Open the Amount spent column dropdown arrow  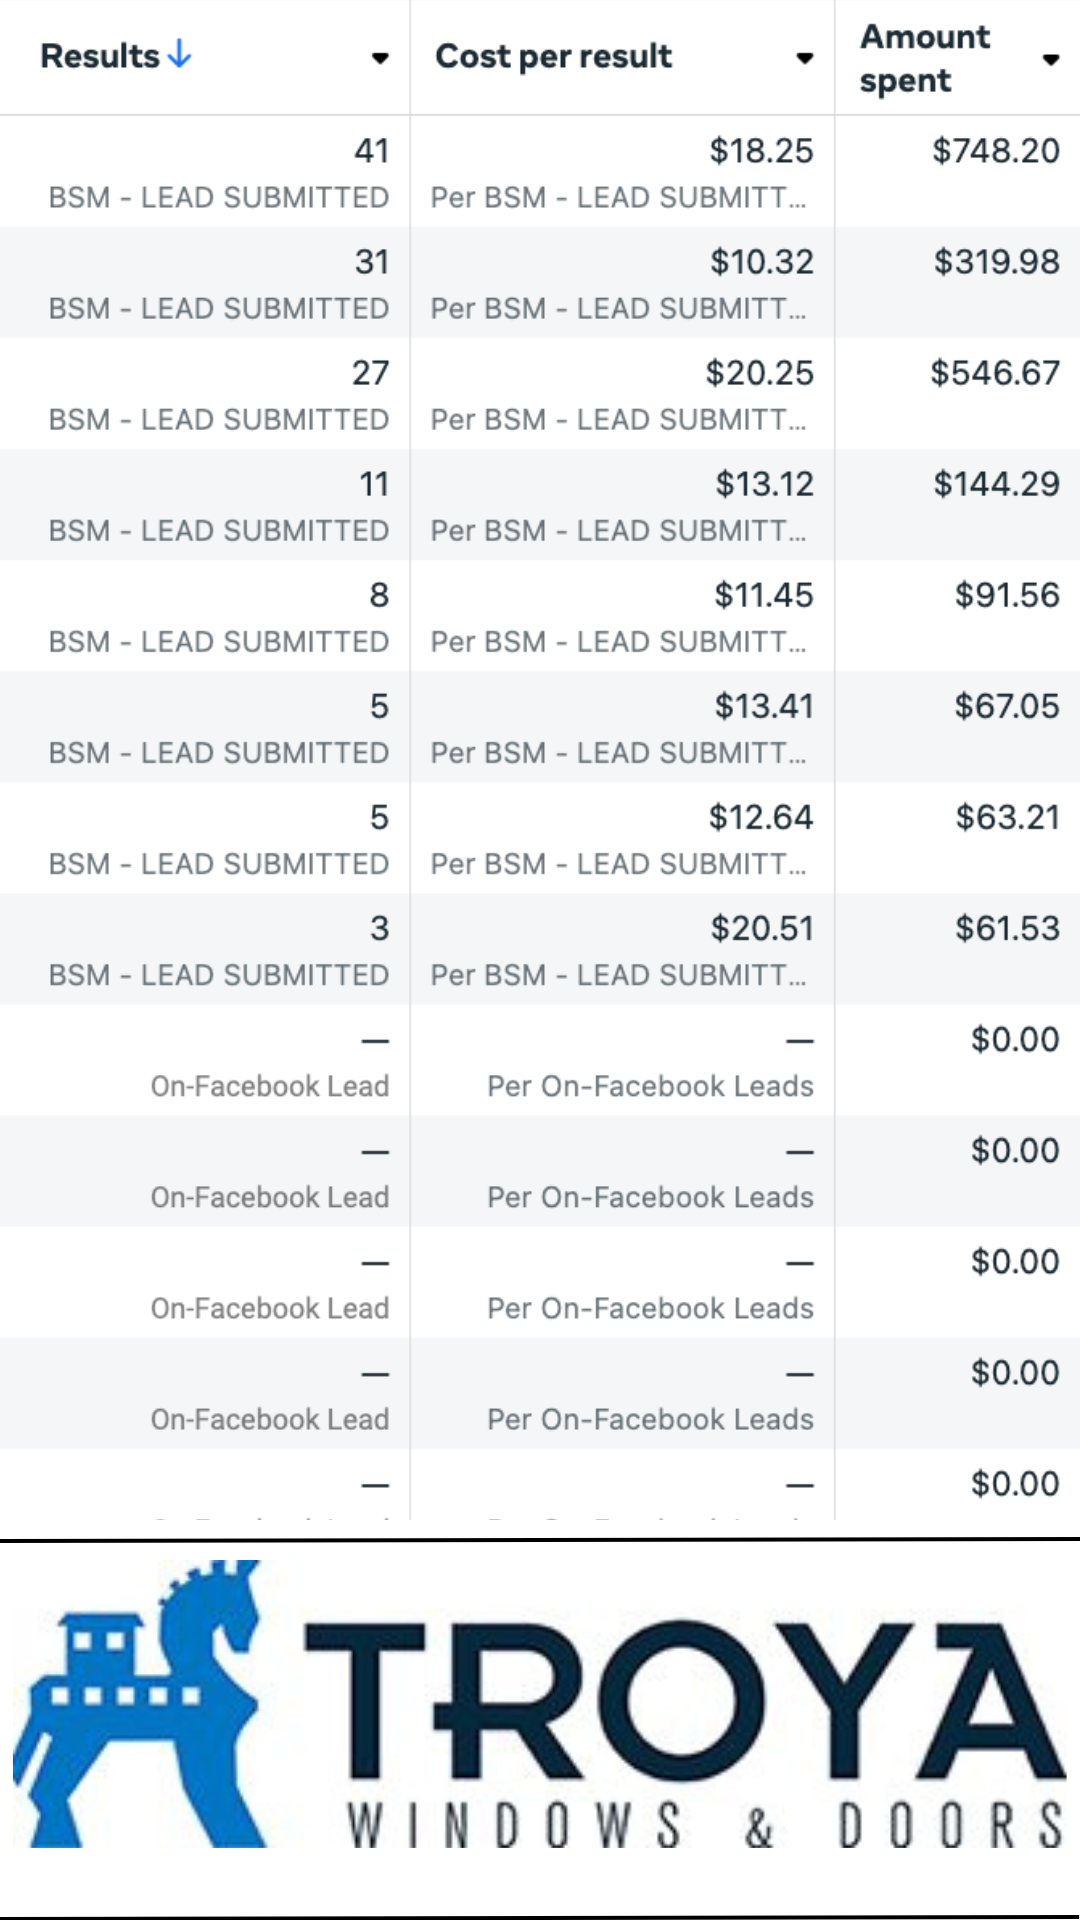1050,59
